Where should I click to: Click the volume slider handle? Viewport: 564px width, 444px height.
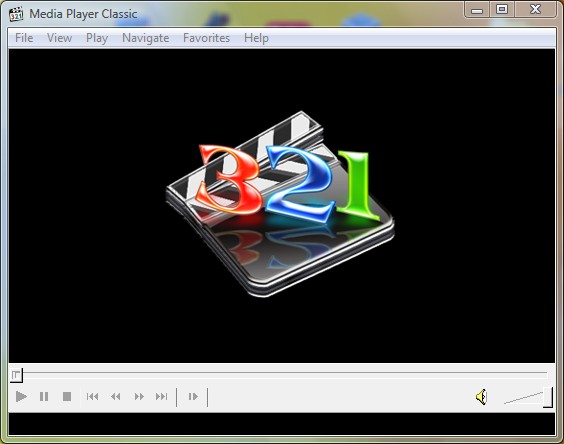(548, 397)
